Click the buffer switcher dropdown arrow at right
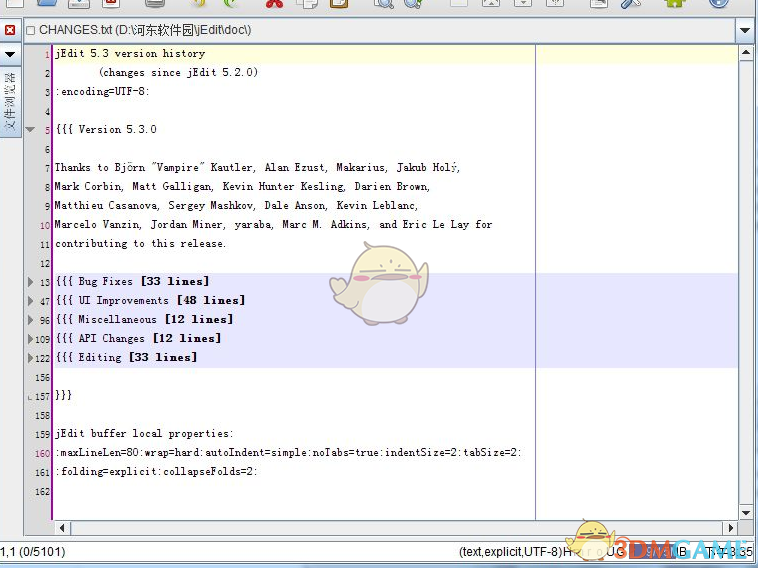The image size is (758, 568). pyautogui.click(x=745, y=30)
